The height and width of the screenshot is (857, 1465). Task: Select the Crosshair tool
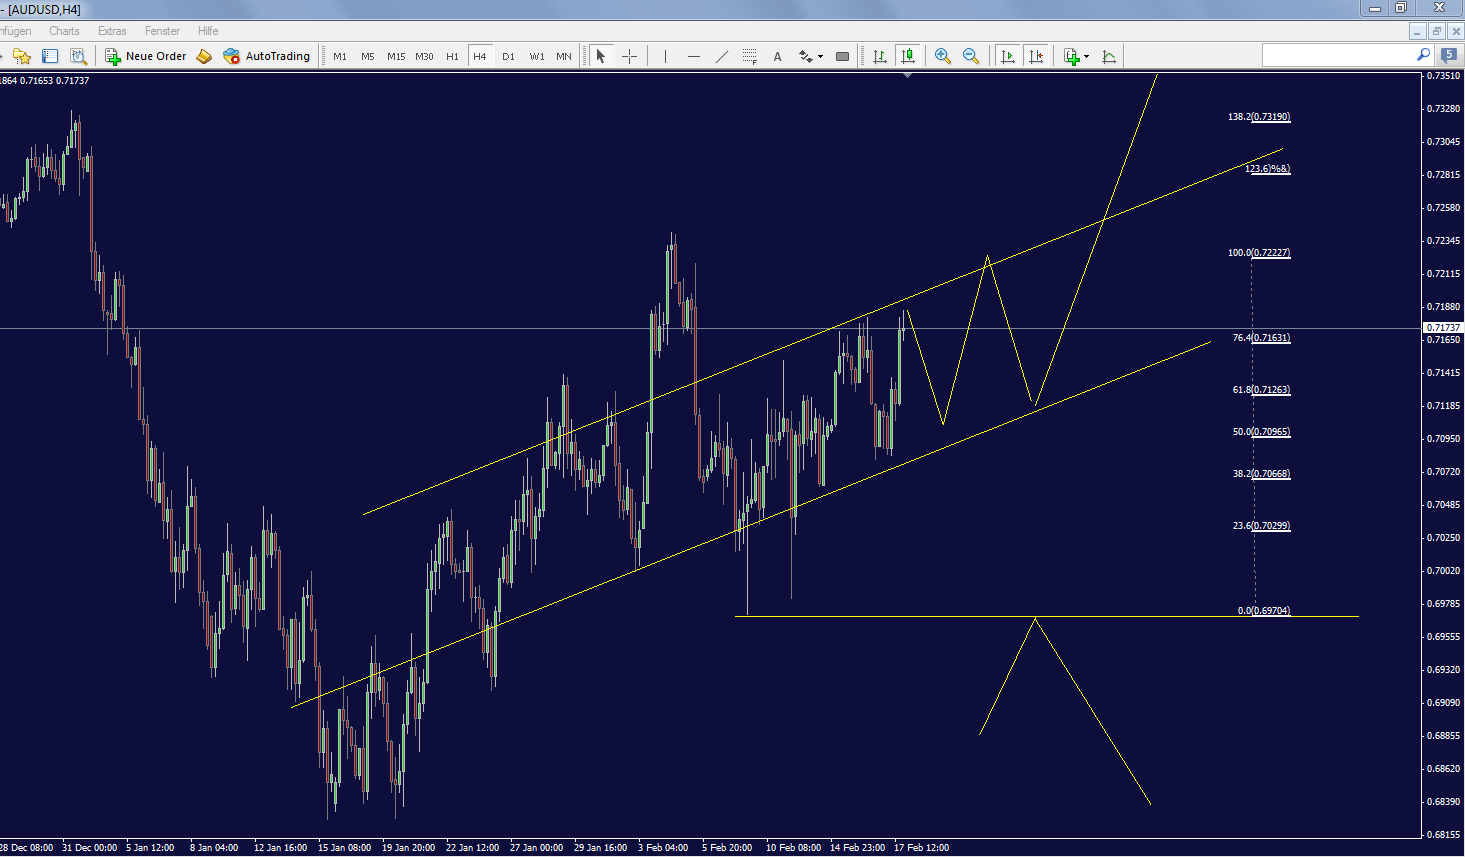[630, 56]
